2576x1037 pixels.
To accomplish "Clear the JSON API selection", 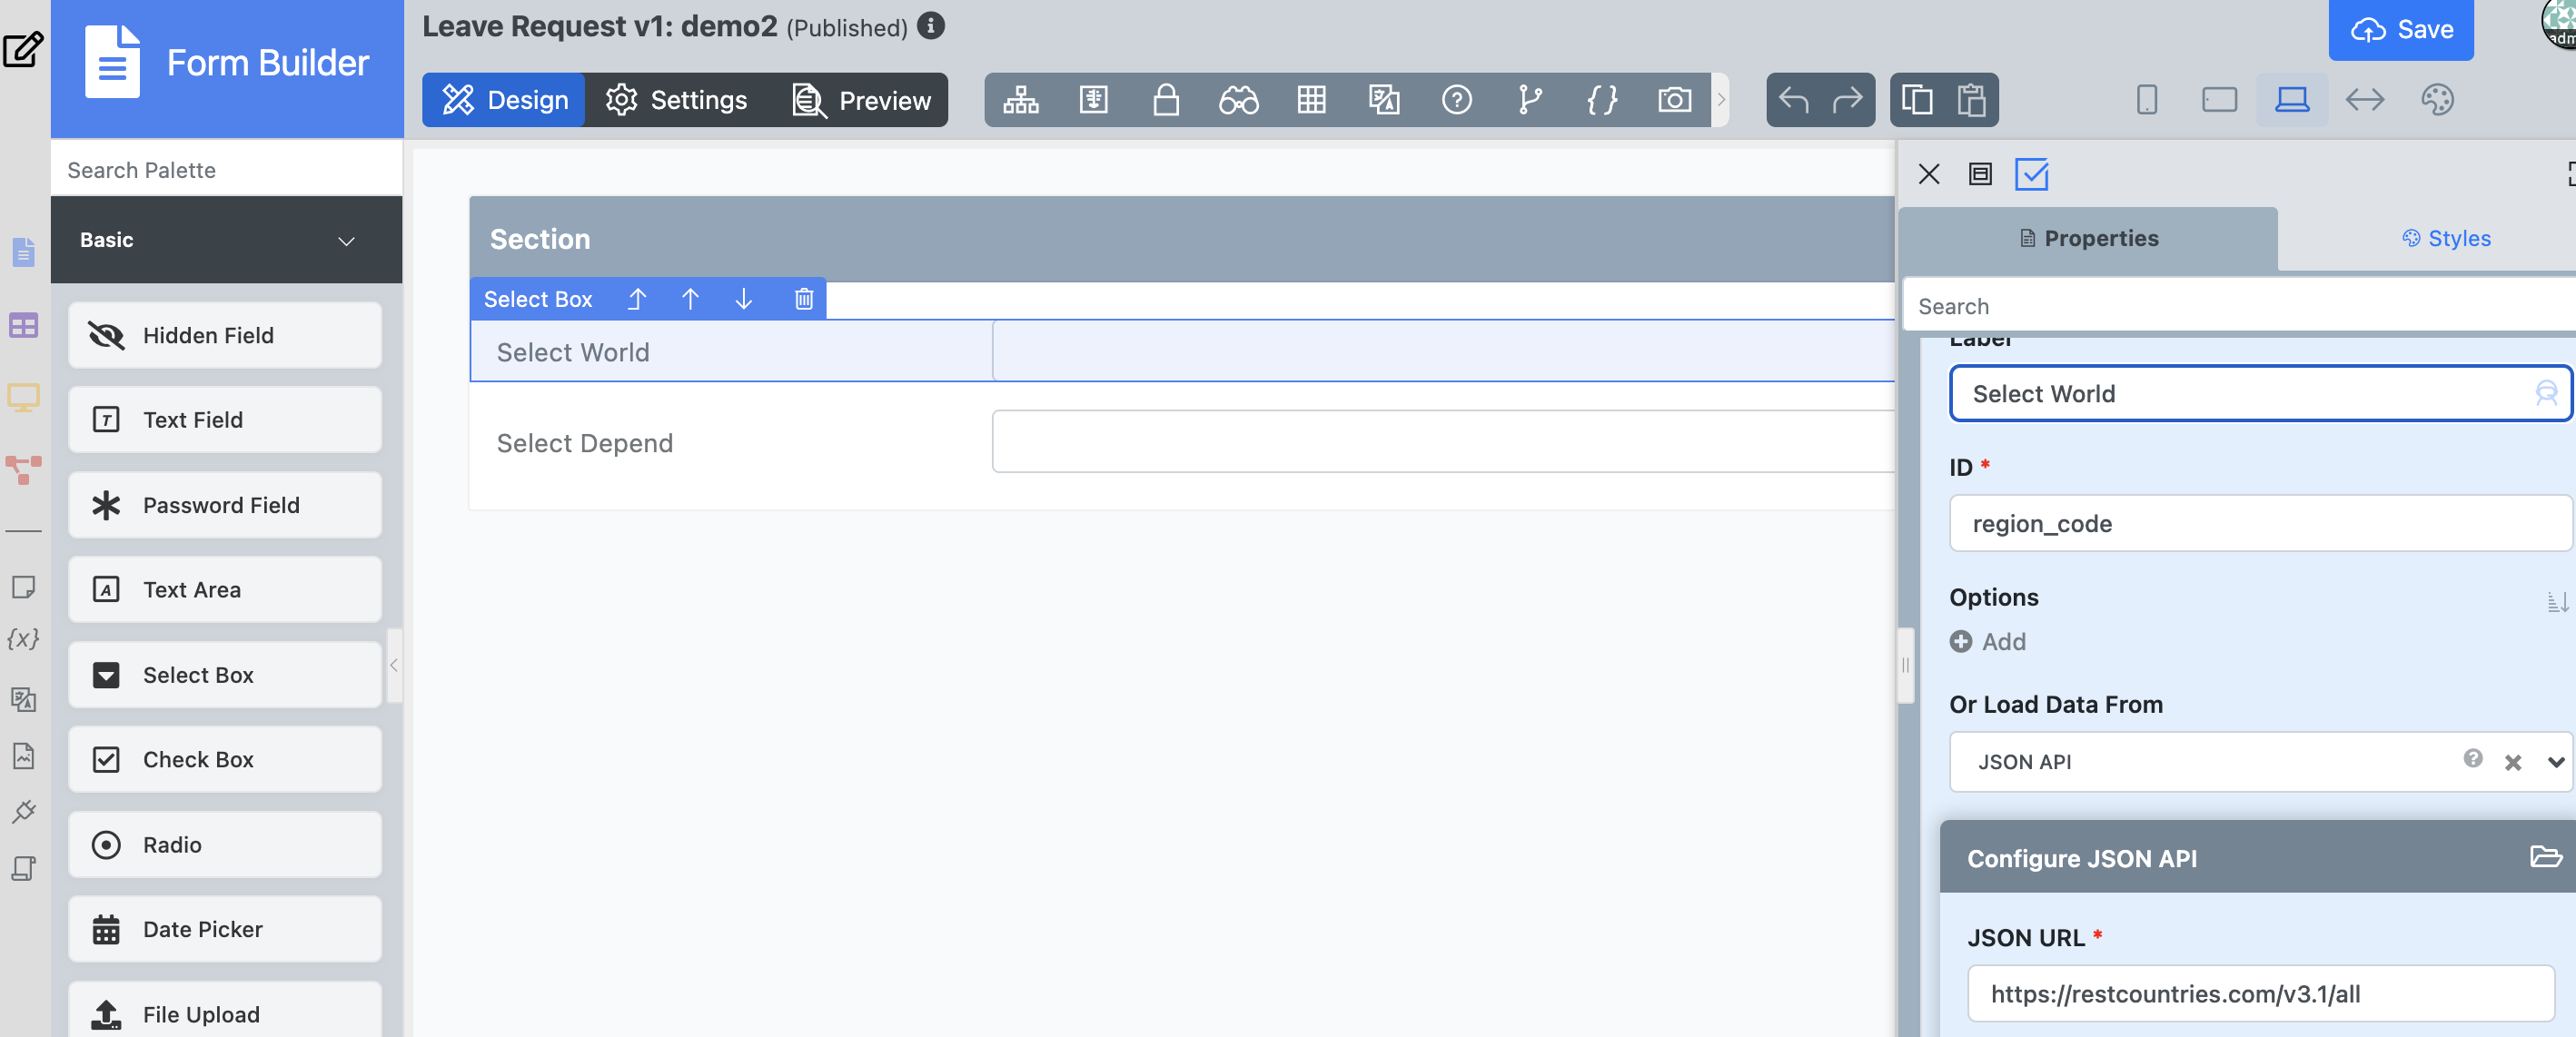I will click(2512, 762).
